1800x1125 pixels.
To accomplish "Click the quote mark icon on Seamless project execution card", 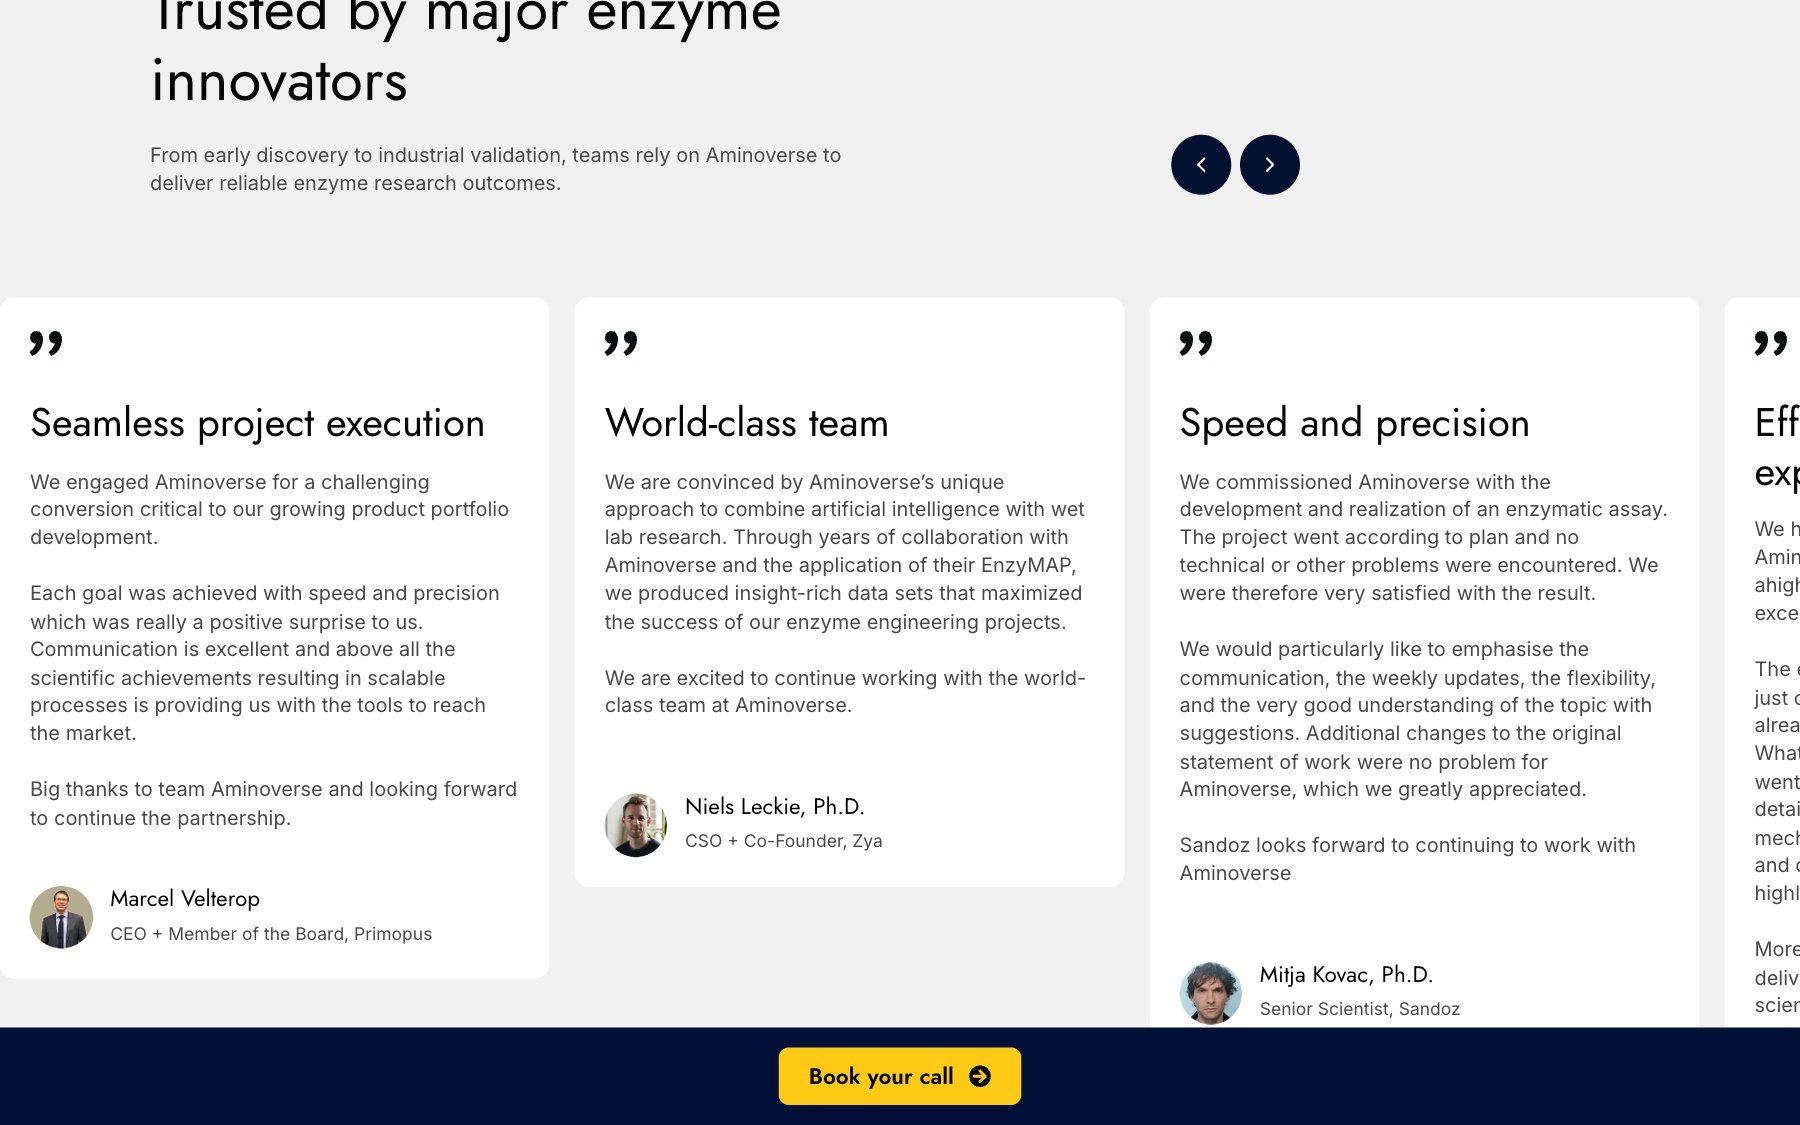I will coord(46,343).
